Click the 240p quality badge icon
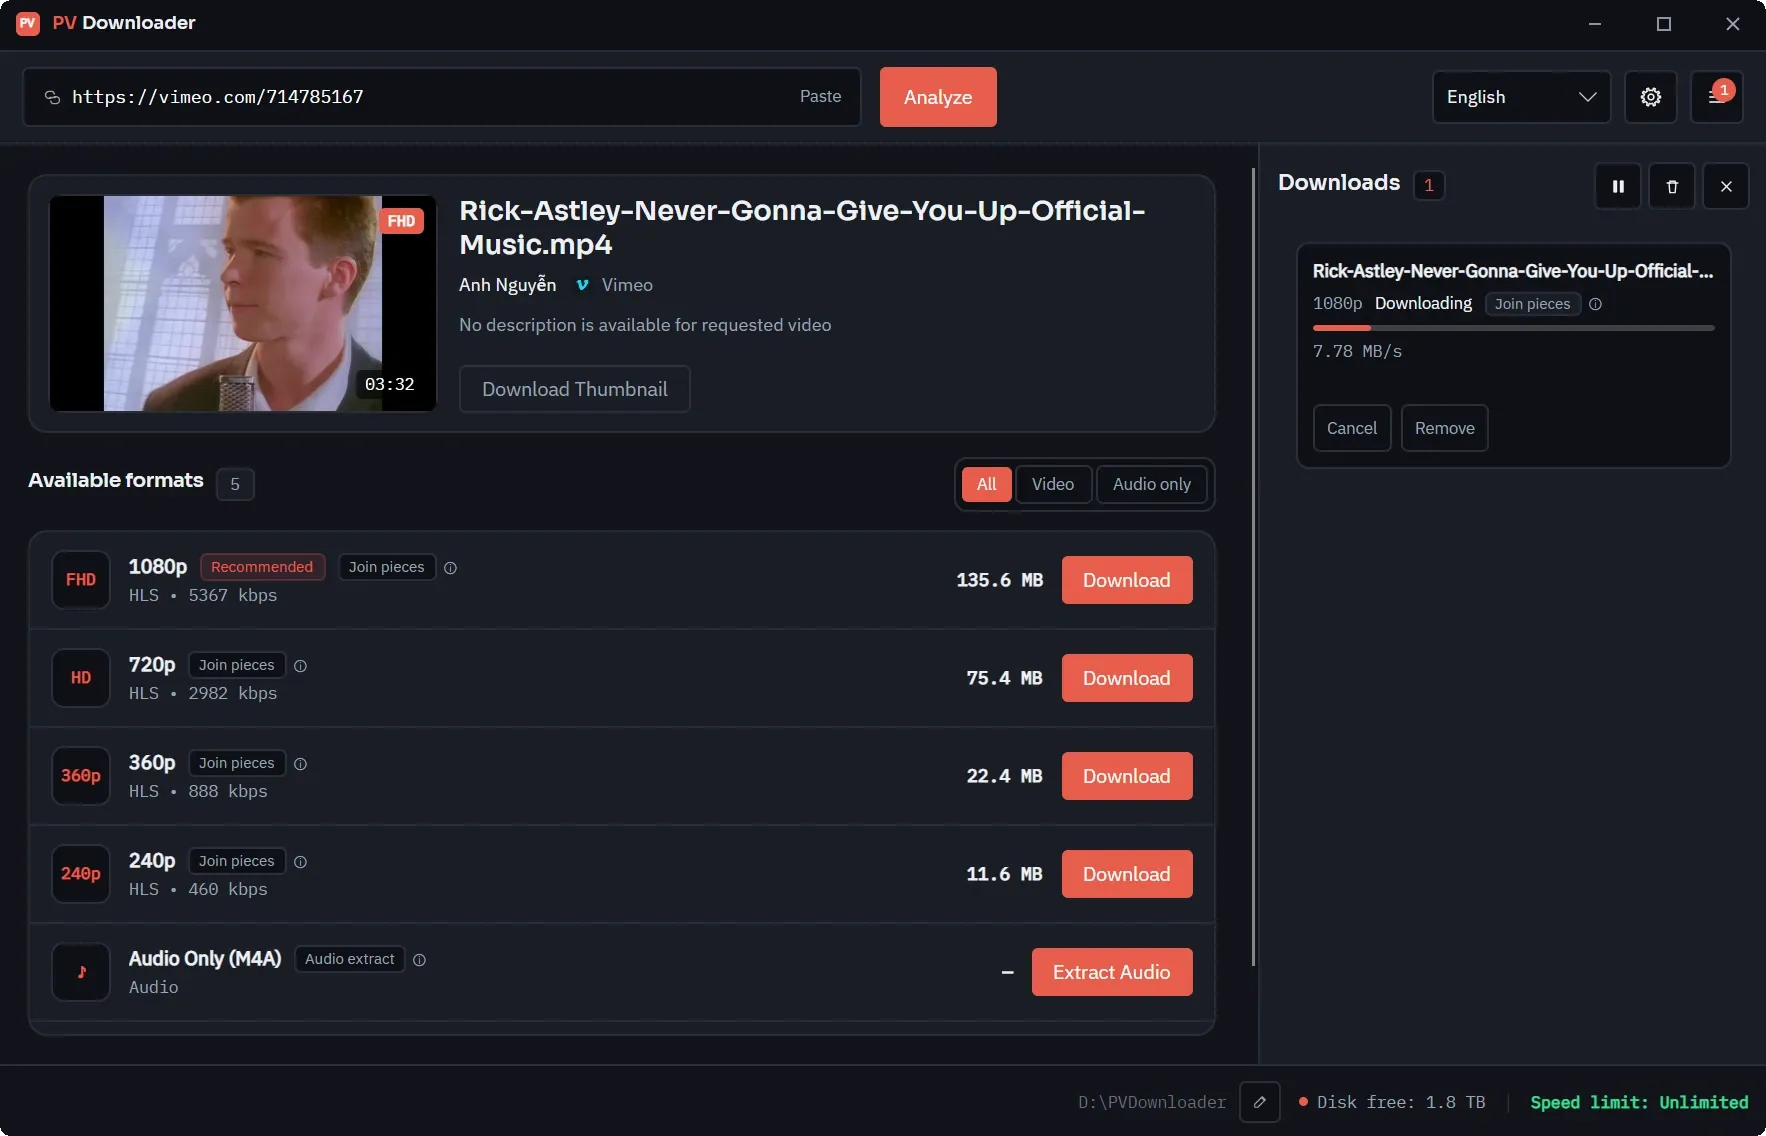Image resolution: width=1766 pixels, height=1136 pixels. (81, 874)
